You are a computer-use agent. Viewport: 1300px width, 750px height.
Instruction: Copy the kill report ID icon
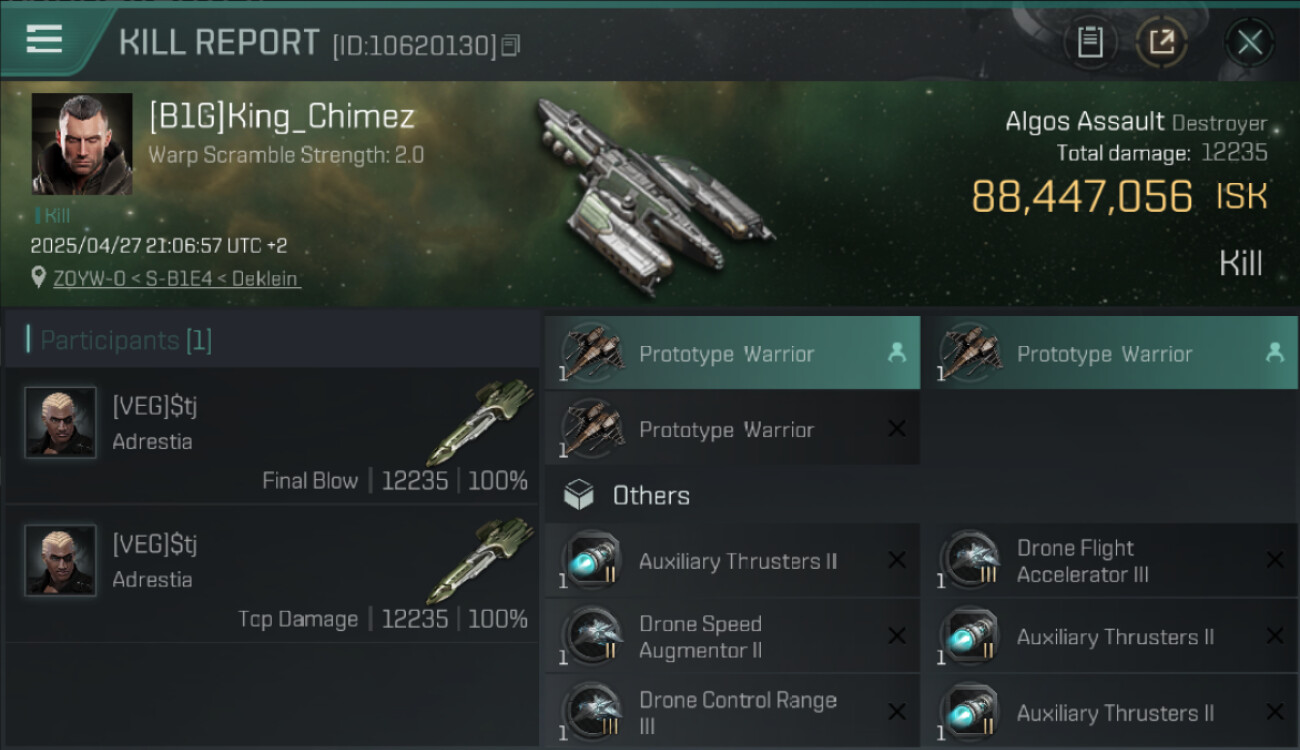(510, 45)
